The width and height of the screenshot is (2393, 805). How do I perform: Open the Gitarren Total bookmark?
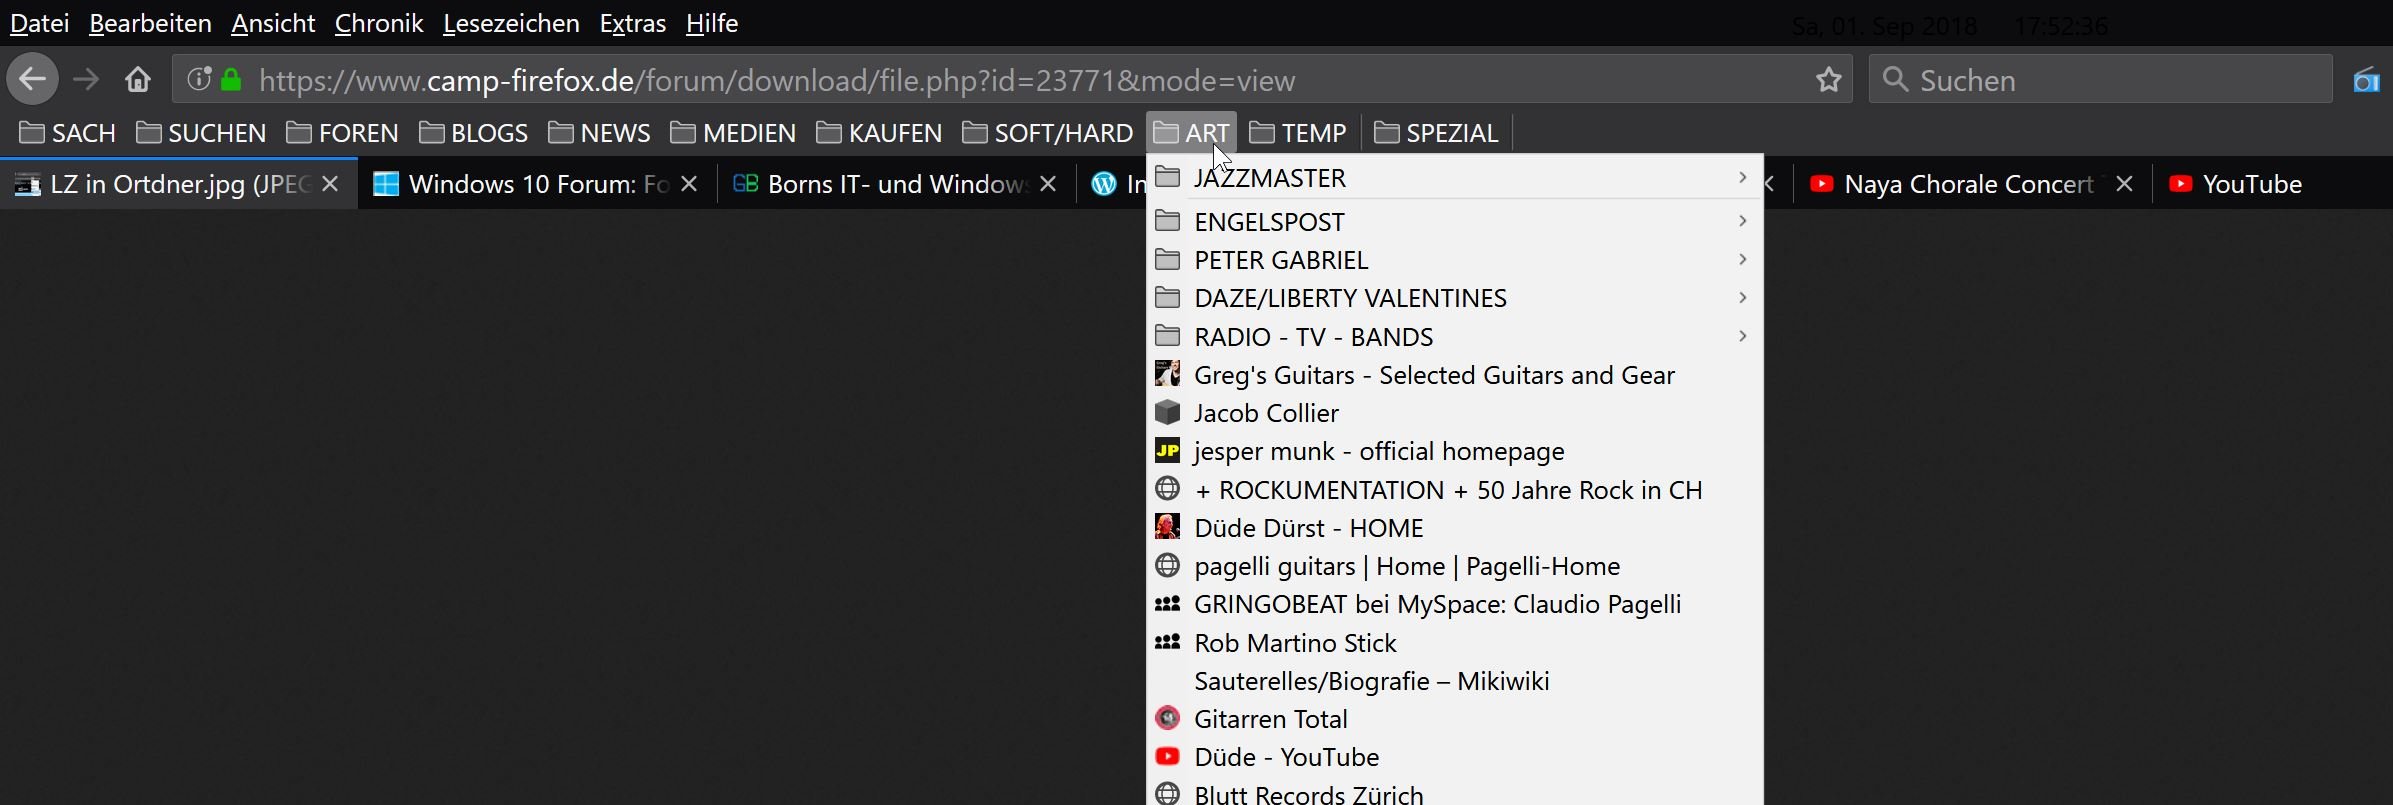point(1455,718)
